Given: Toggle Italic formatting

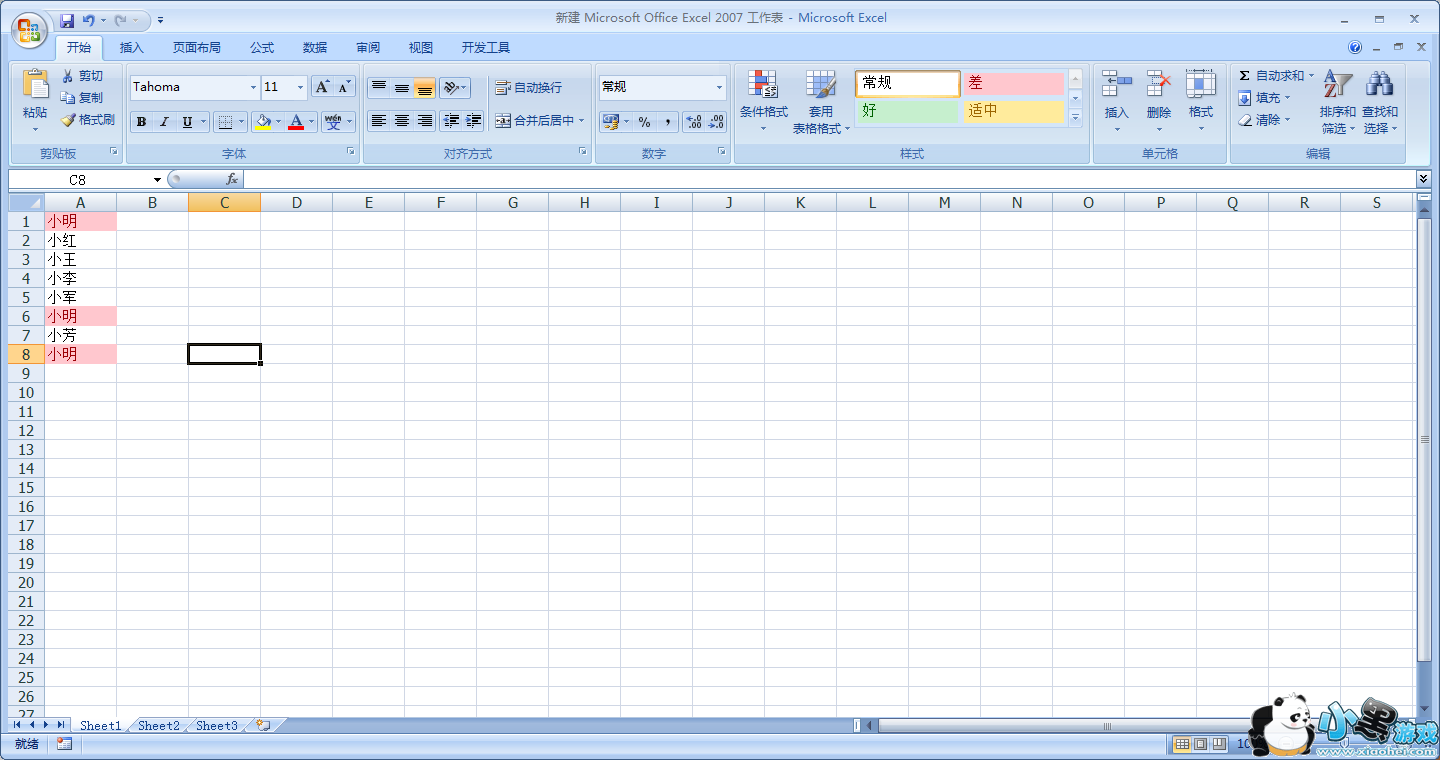Looking at the screenshot, I should pyautogui.click(x=164, y=122).
